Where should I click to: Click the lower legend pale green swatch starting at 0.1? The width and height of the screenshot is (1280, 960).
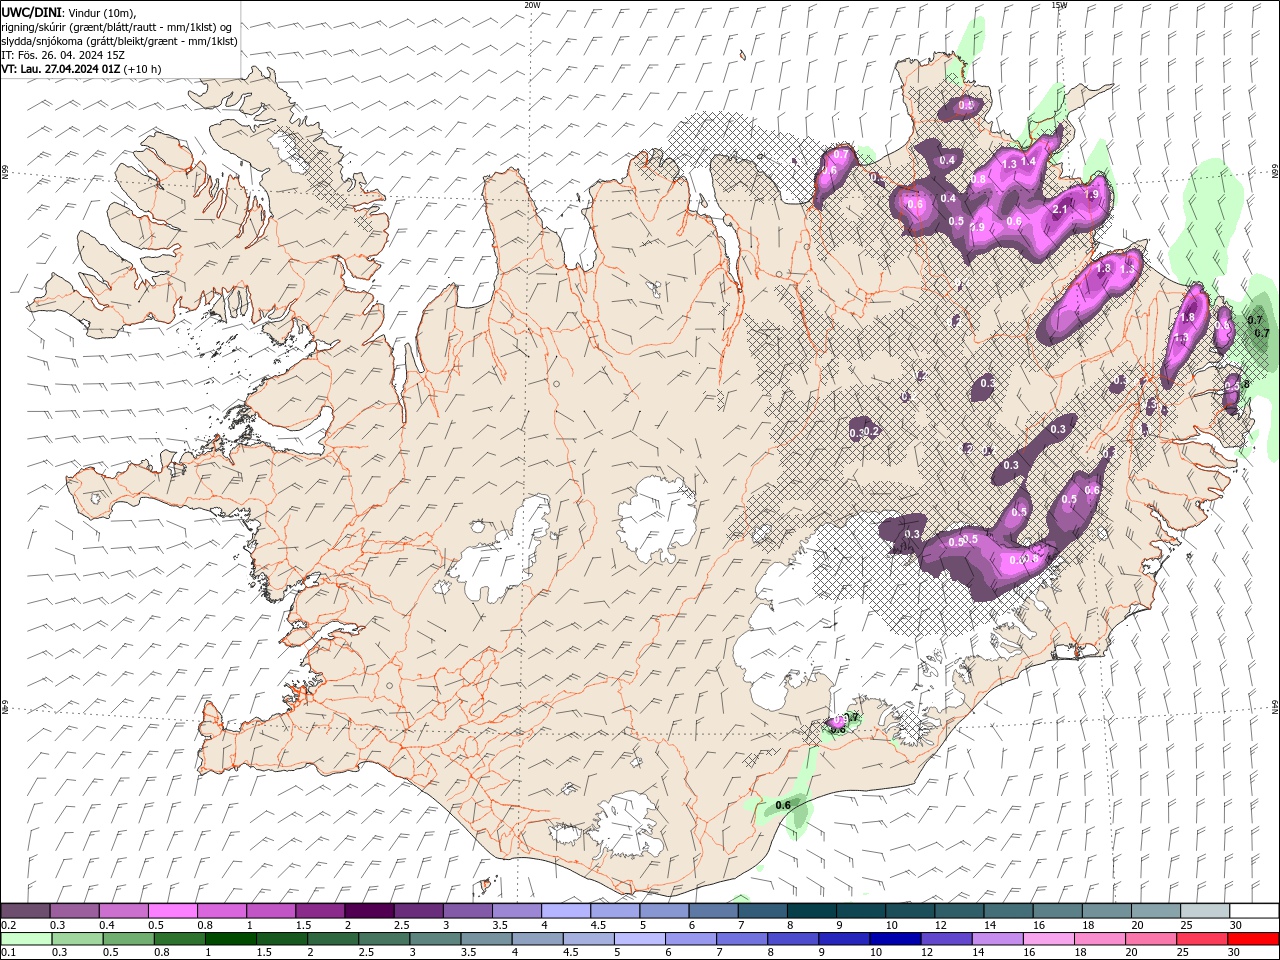(x=27, y=939)
